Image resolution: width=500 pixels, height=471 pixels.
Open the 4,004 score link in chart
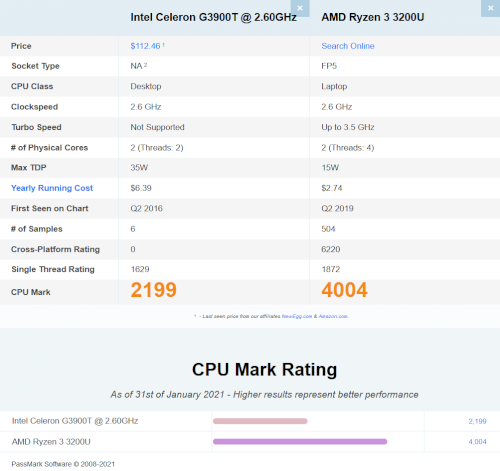(477, 442)
